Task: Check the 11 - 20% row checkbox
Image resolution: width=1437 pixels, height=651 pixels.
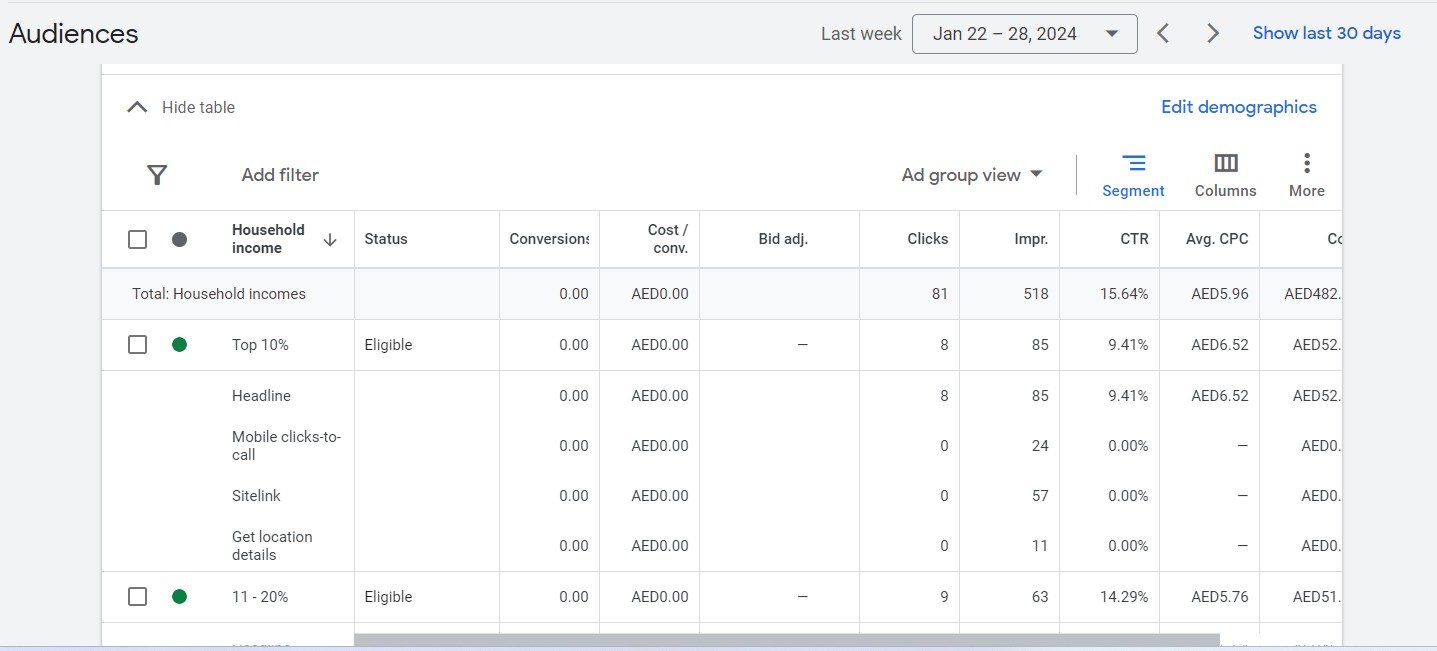Action: [x=138, y=597]
